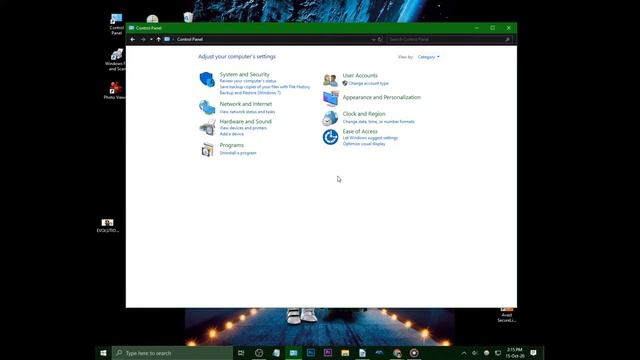Screen dimensions: 640x360
Task: Open the Programs category icon
Action: click(207, 149)
